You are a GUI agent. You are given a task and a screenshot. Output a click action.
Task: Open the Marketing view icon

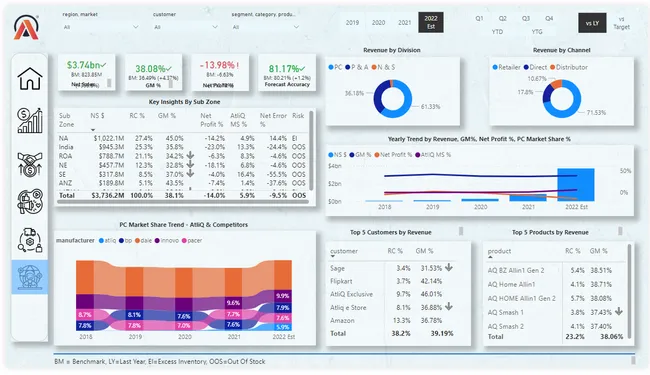(x=30, y=202)
